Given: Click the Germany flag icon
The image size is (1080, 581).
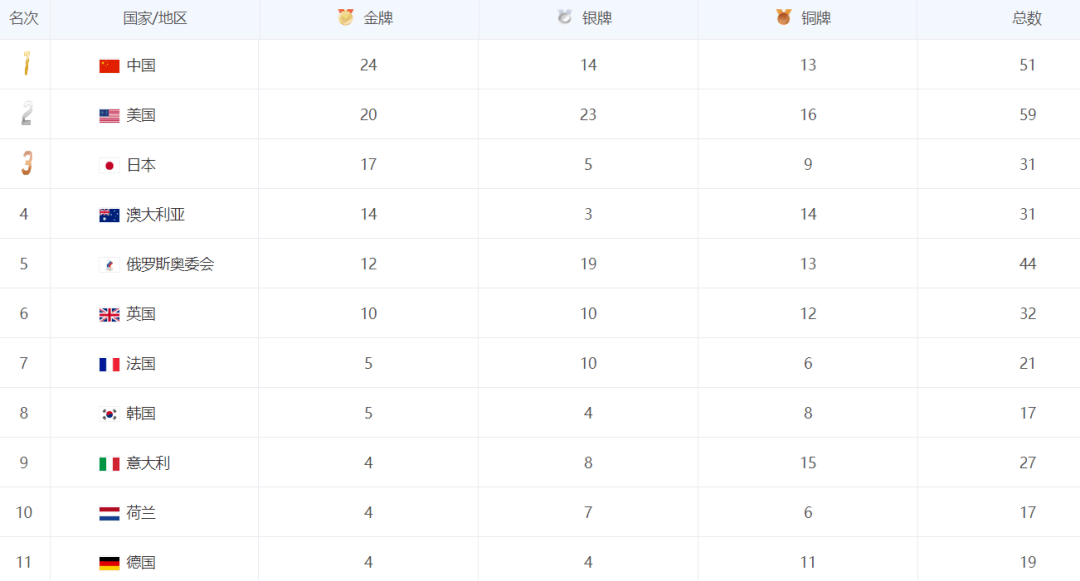Looking at the screenshot, I should [109, 563].
